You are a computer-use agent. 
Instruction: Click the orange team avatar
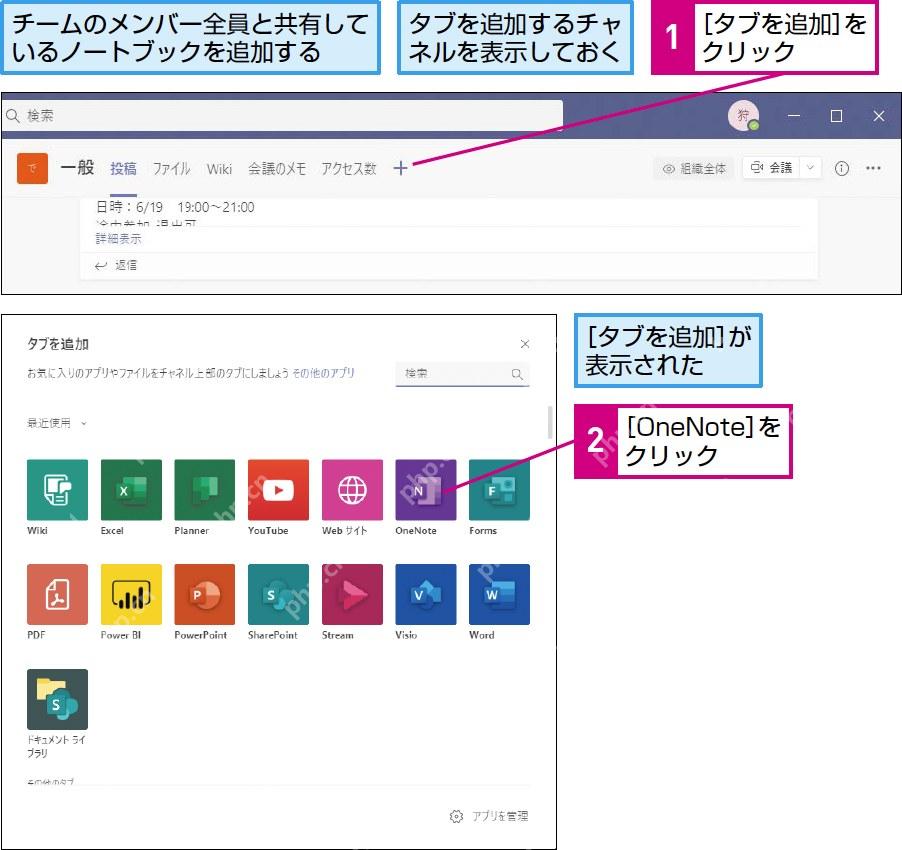coord(32,168)
